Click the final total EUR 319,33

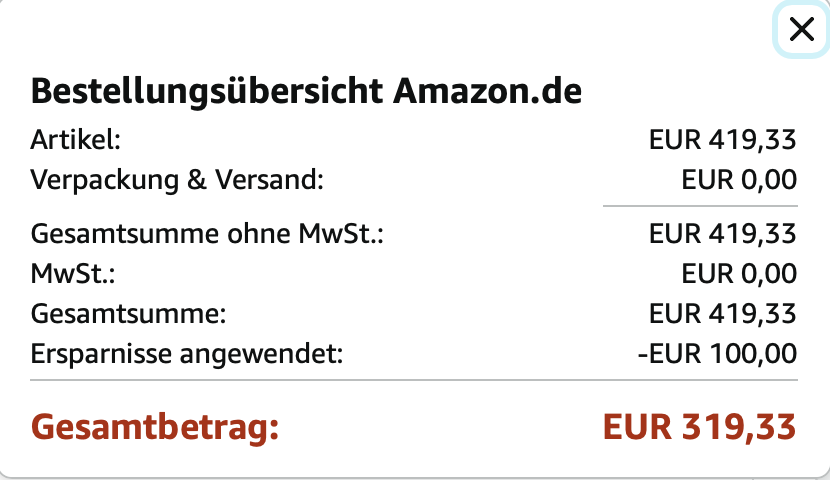(699, 428)
